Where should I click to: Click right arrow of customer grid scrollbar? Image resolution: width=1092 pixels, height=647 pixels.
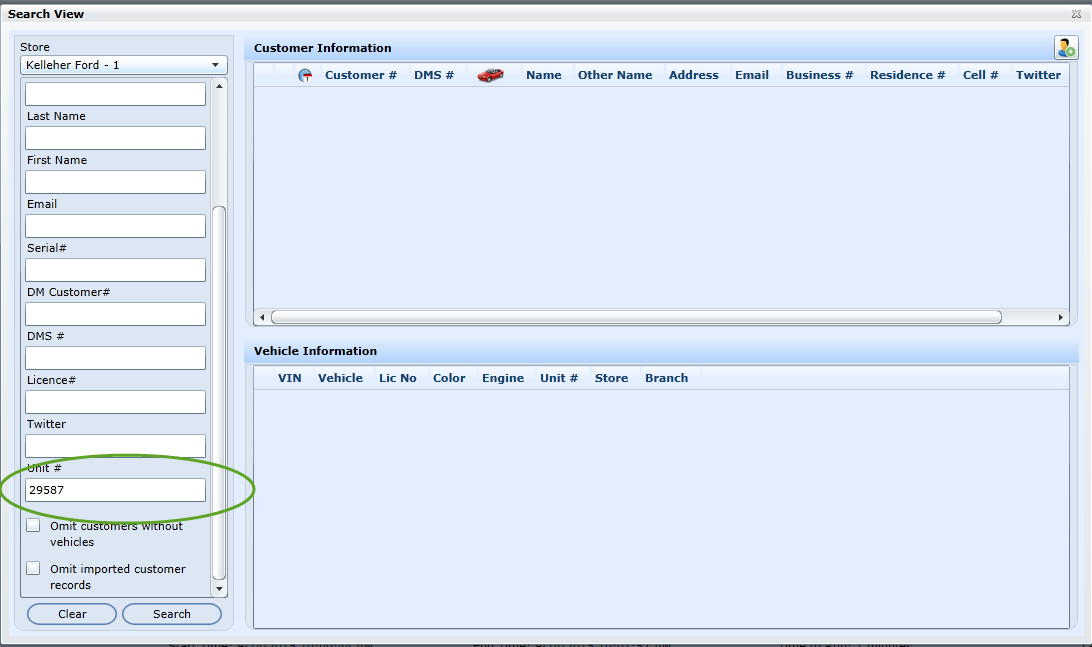coord(1061,317)
